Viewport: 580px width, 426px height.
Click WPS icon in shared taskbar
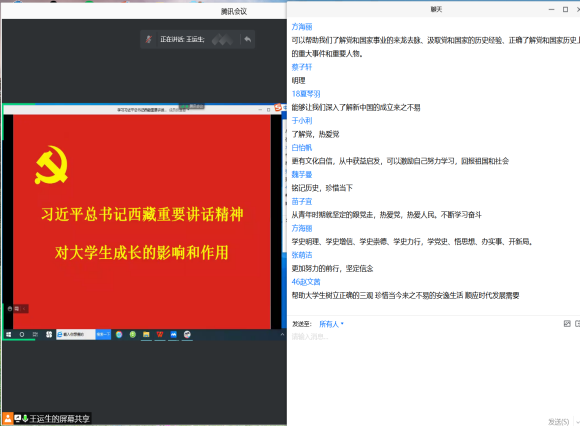coord(160,335)
